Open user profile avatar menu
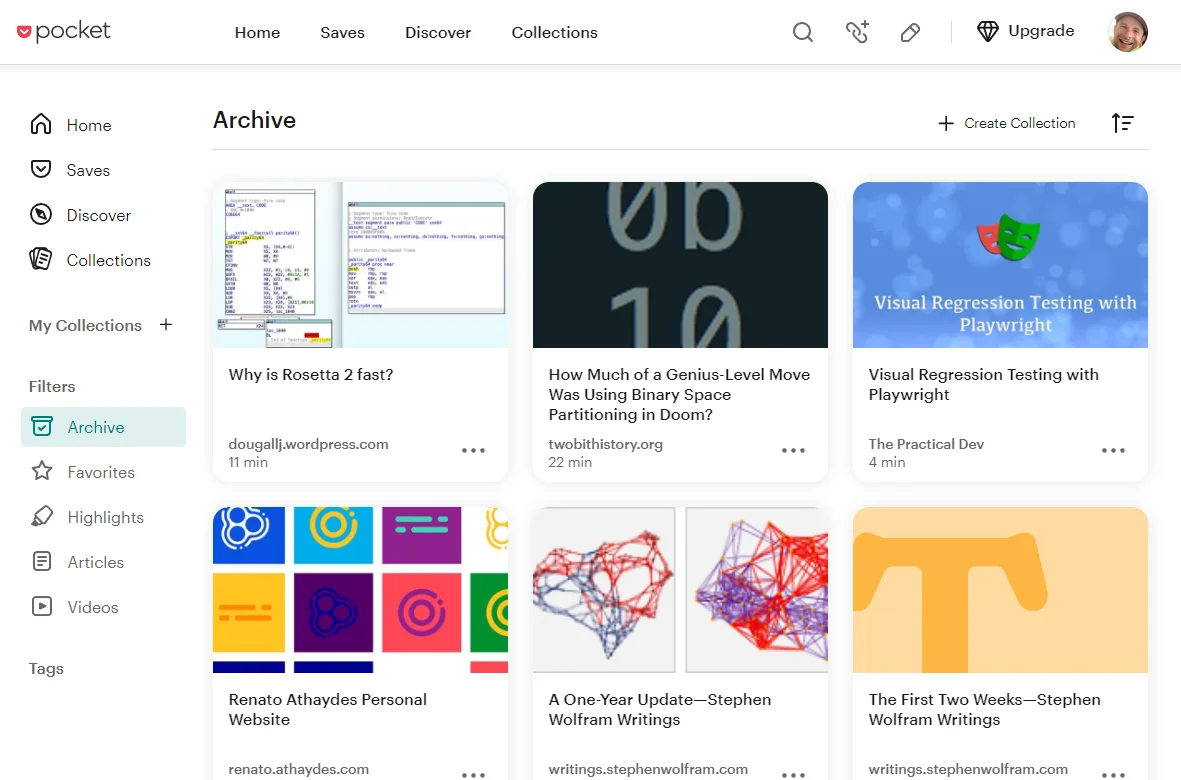Viewport: 1181px width, 780px height. tap(1128, 32)
